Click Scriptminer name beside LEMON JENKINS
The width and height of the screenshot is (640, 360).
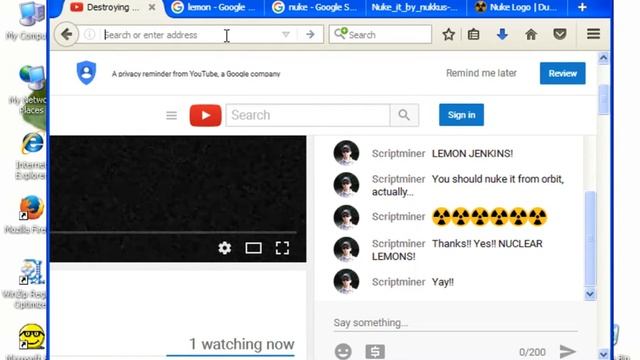(398, 153)
